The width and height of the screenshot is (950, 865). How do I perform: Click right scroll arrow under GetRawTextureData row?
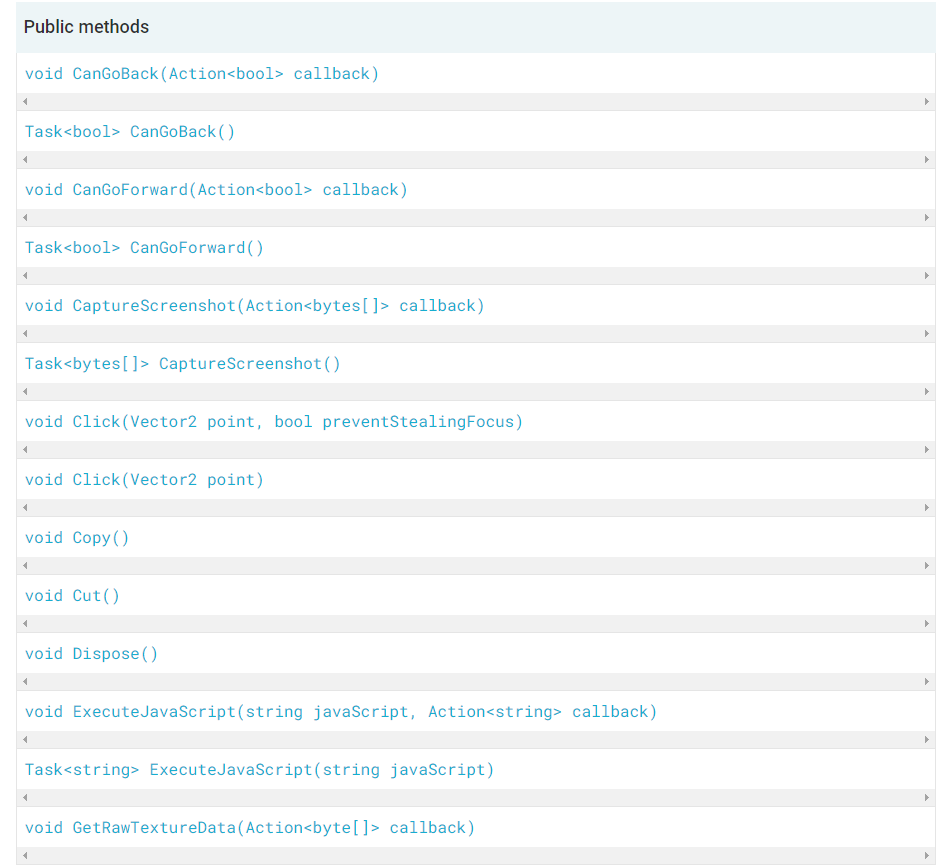[926, 856]
